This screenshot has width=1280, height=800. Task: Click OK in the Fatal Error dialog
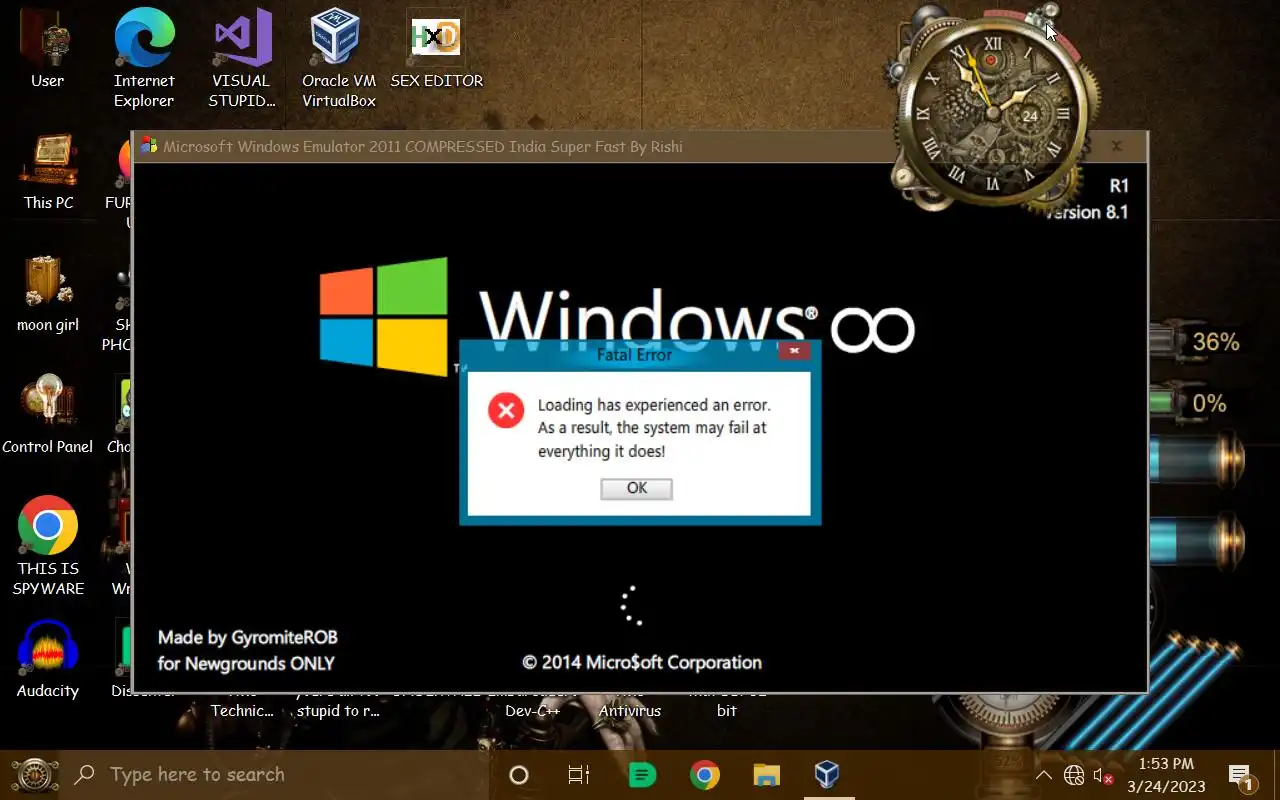click(636, 488)
